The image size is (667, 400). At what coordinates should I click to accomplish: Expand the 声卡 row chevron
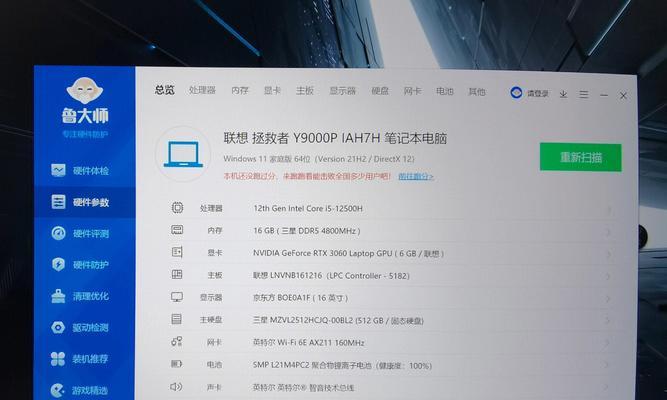(x=604, y=387)
